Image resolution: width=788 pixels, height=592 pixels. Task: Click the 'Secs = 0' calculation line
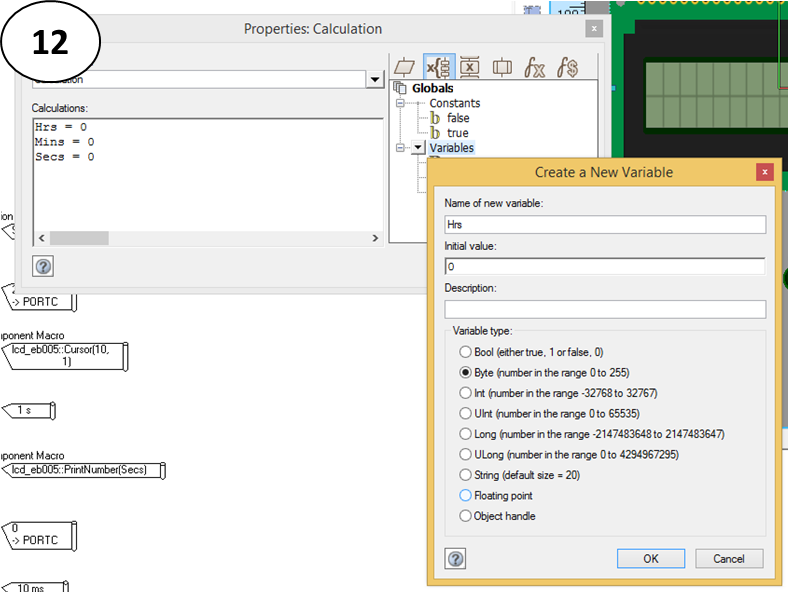tap(64, 157)
